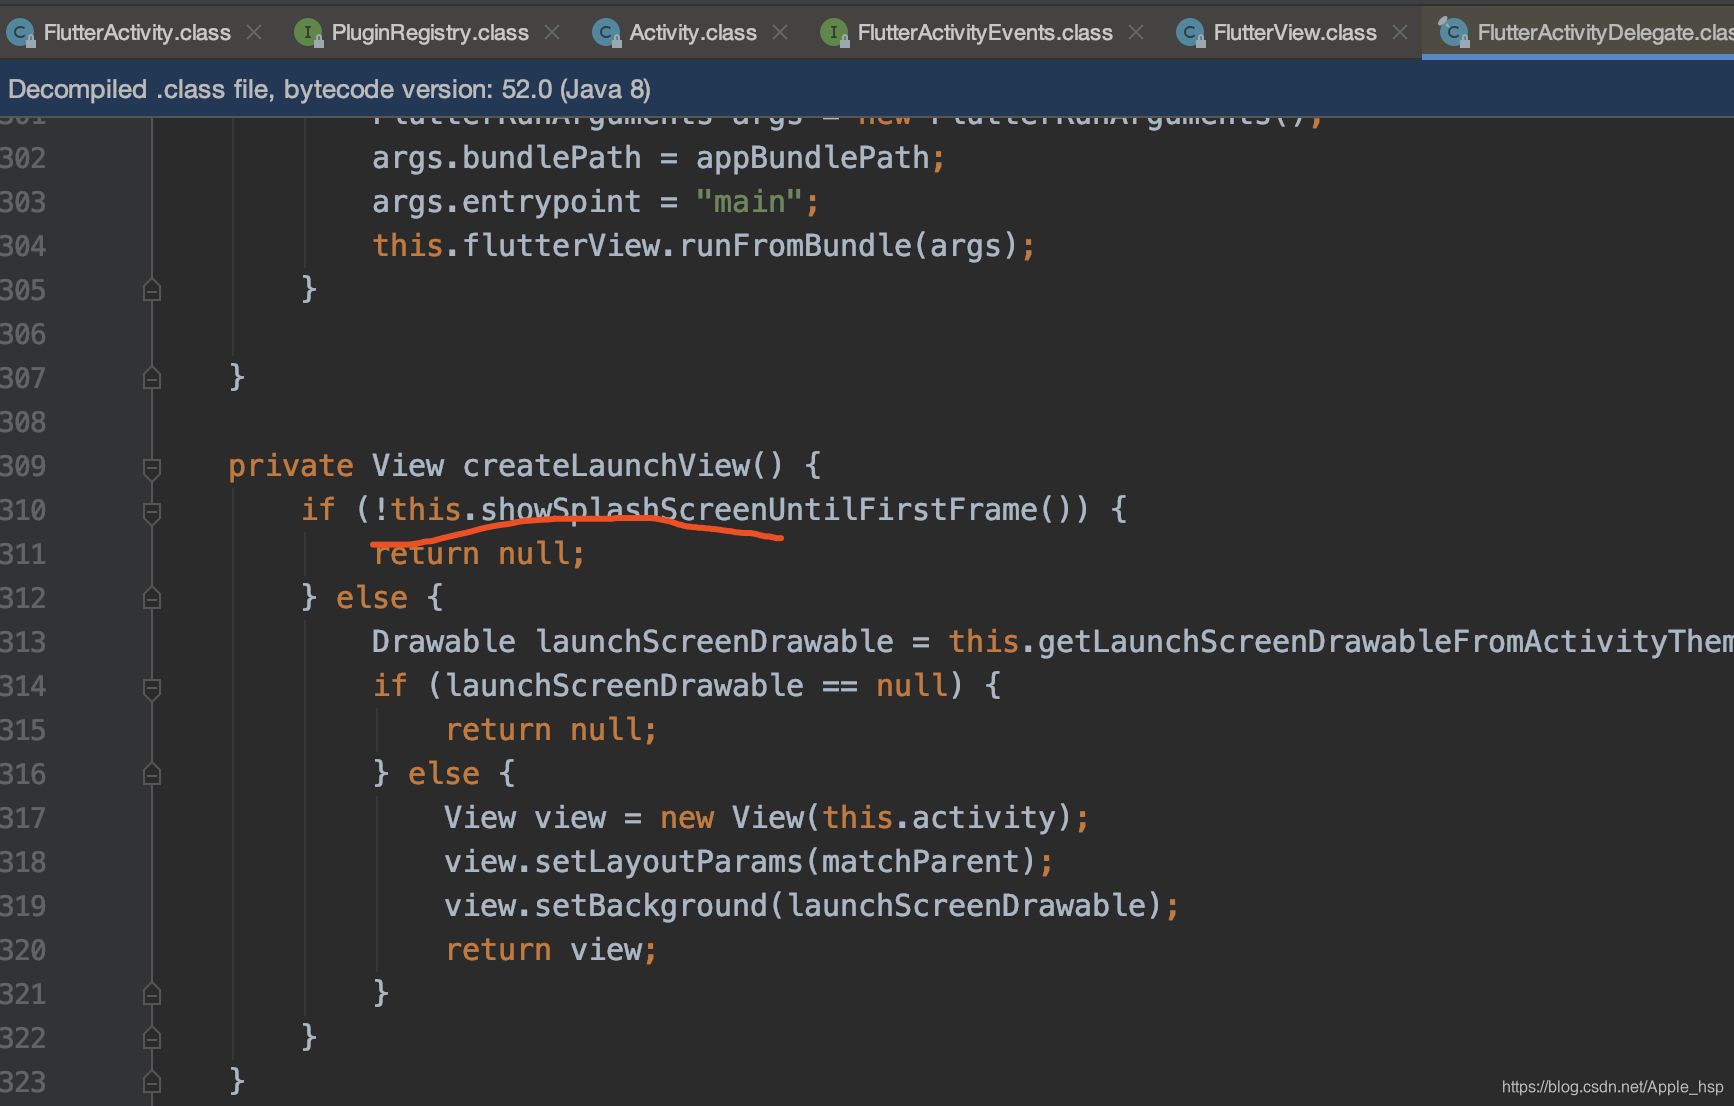The image size is (1734, 1106).
Task: Switch to Activity.class tab
Action: [693, 33]
